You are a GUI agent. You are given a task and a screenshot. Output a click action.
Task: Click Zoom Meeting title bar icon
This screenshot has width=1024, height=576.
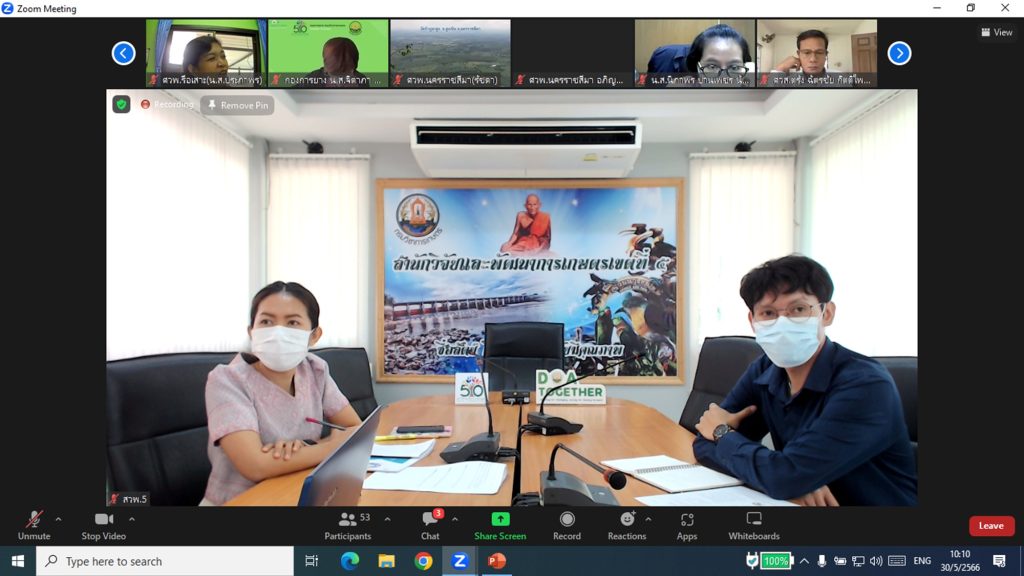(7, 8)
